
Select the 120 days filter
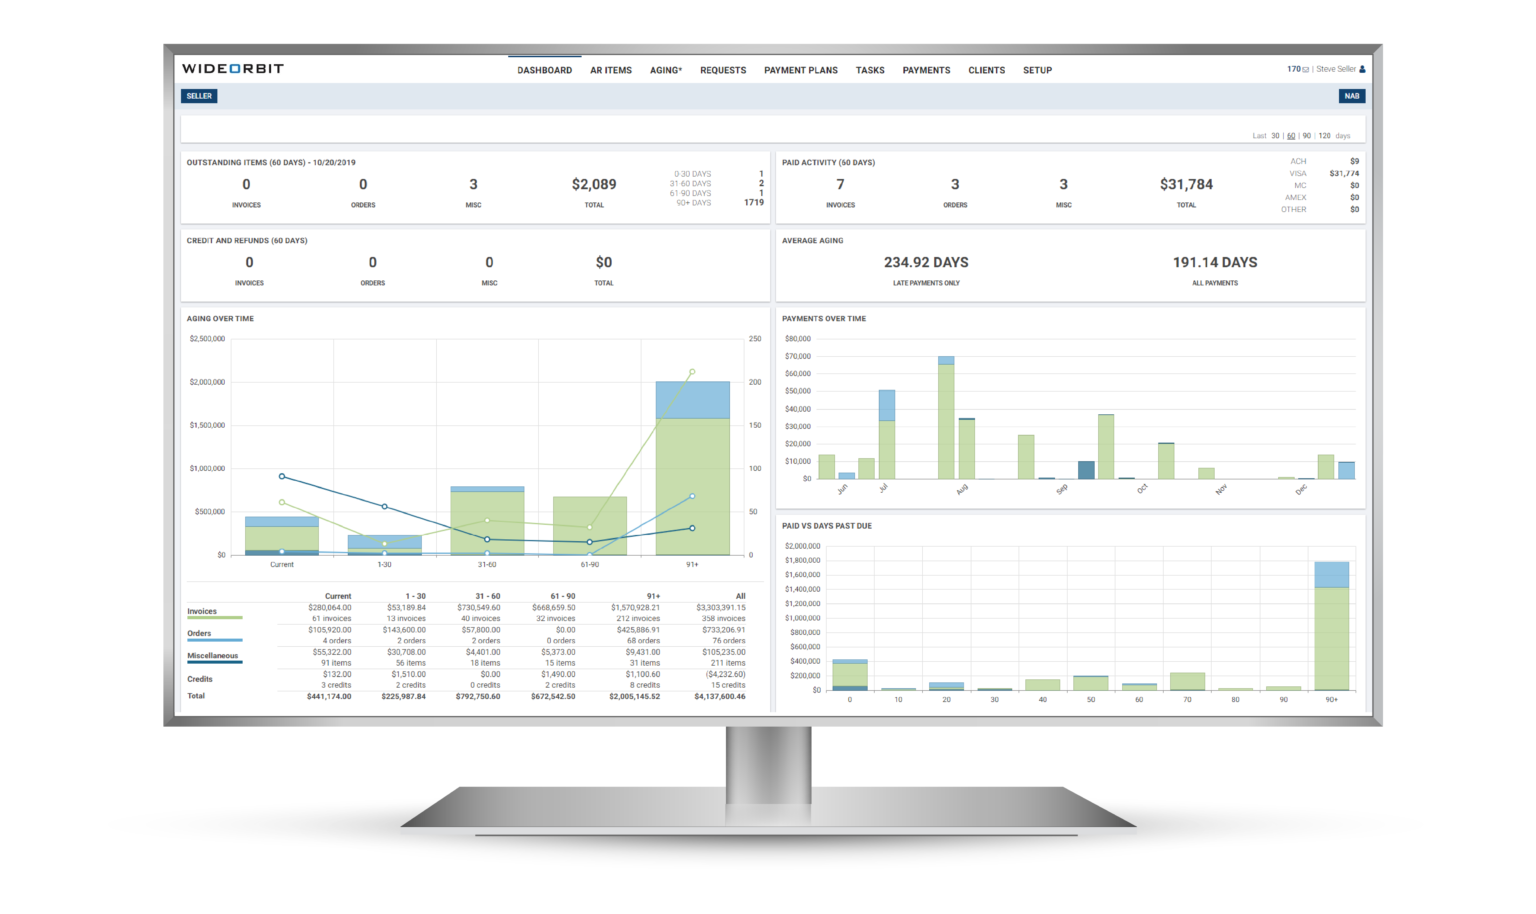click(1325, 135)
